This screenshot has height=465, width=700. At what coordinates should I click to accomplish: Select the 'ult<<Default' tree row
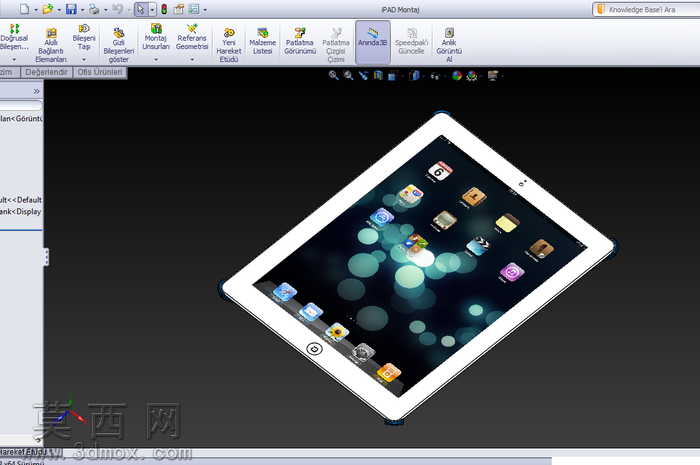[21, 200]
